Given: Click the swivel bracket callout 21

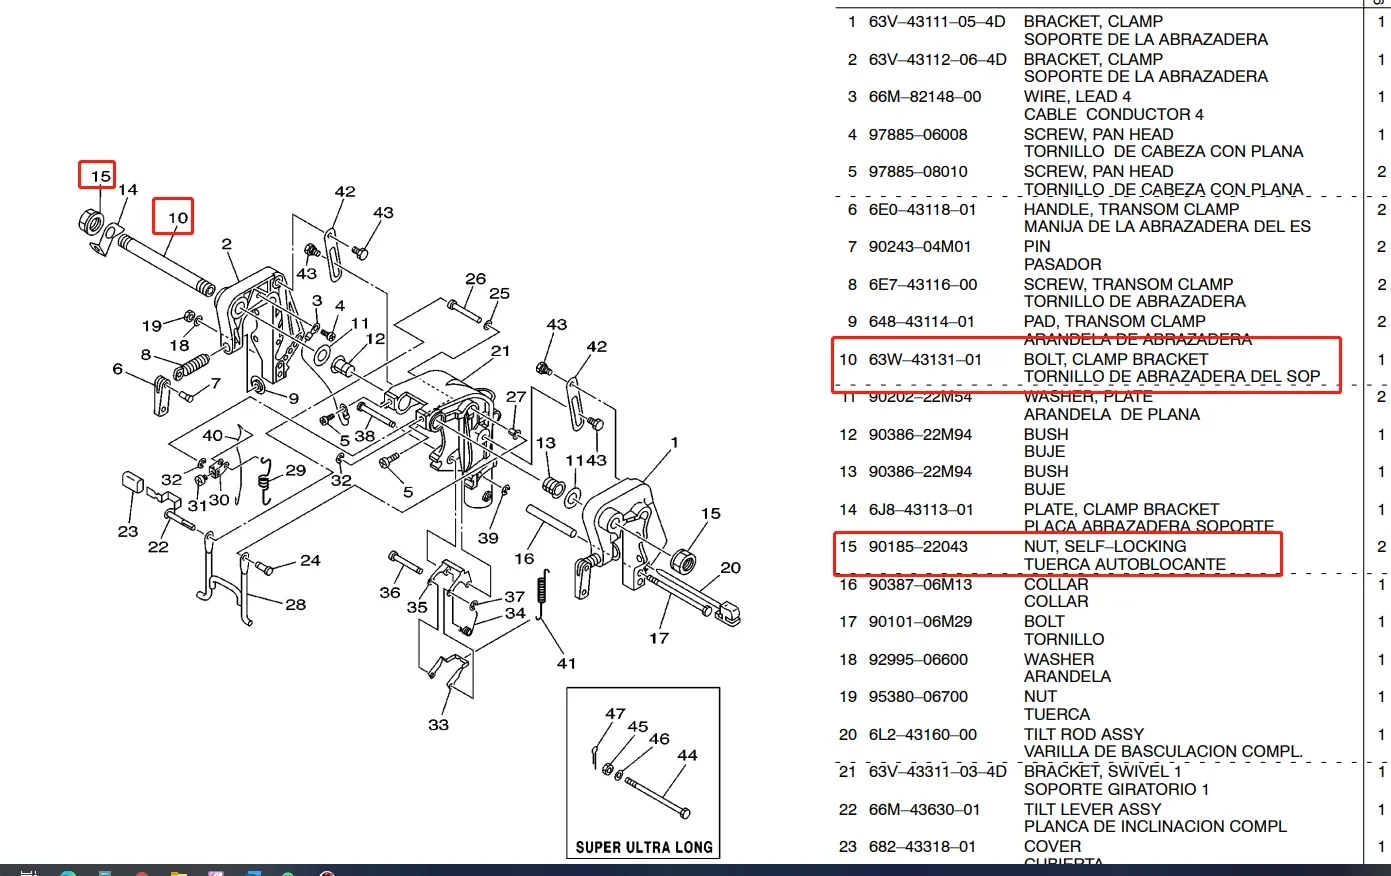Looking at the screenshot, I should pyautogui.click(x=500, y=351).
